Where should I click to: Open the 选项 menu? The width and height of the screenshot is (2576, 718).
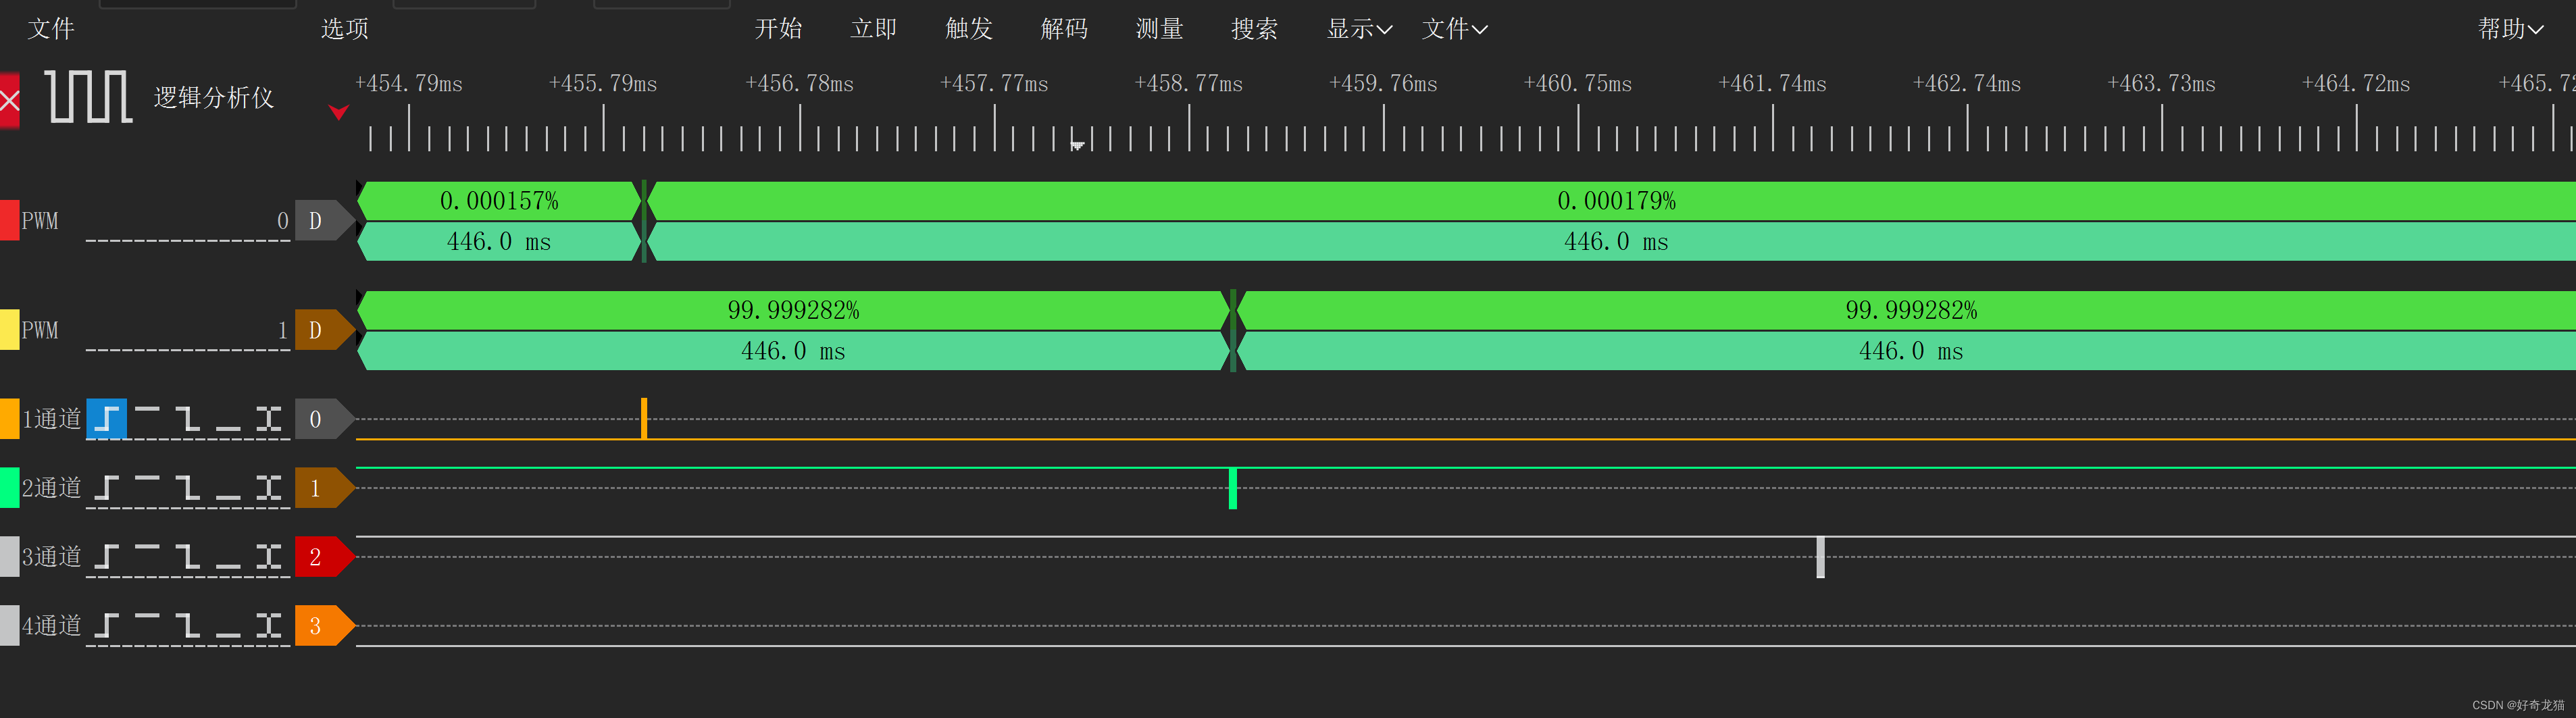click(345, 29)
